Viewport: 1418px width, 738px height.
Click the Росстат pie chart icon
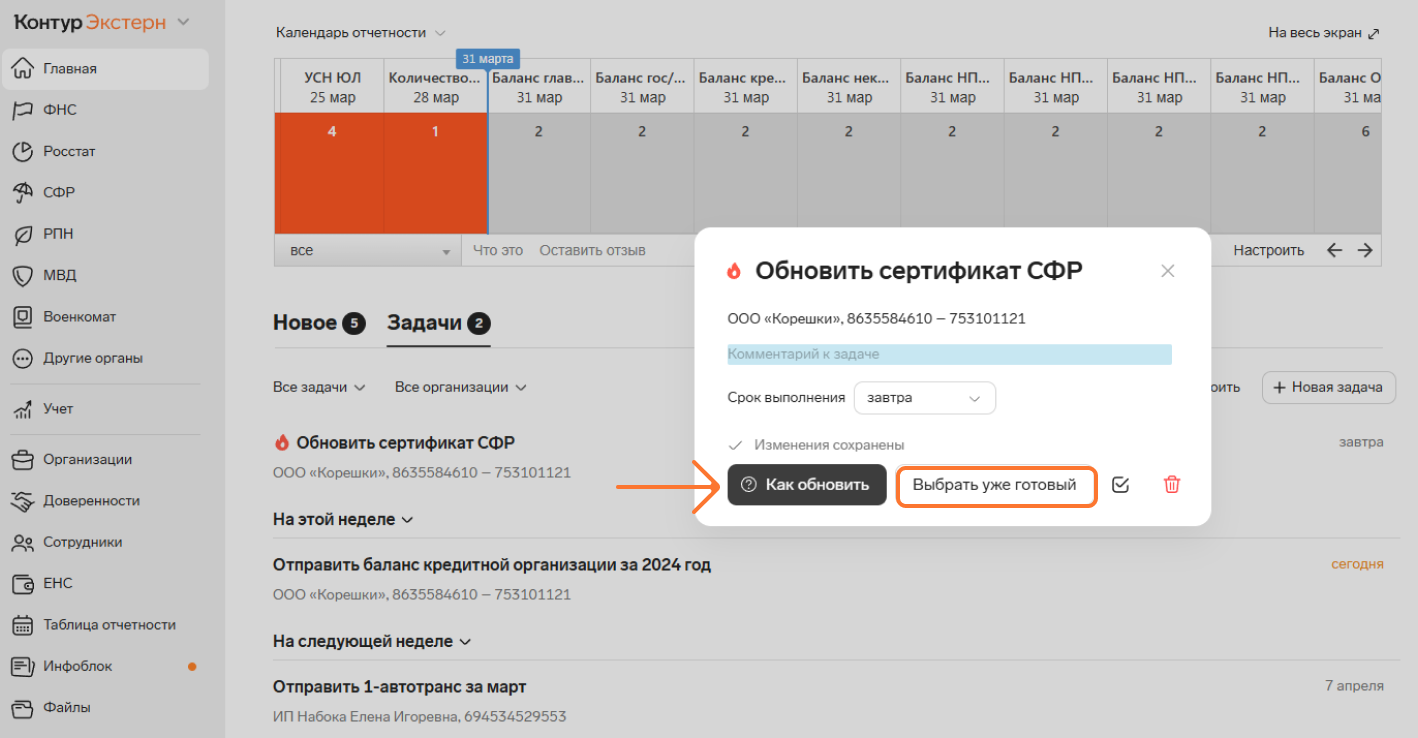(x=23, y=151)
